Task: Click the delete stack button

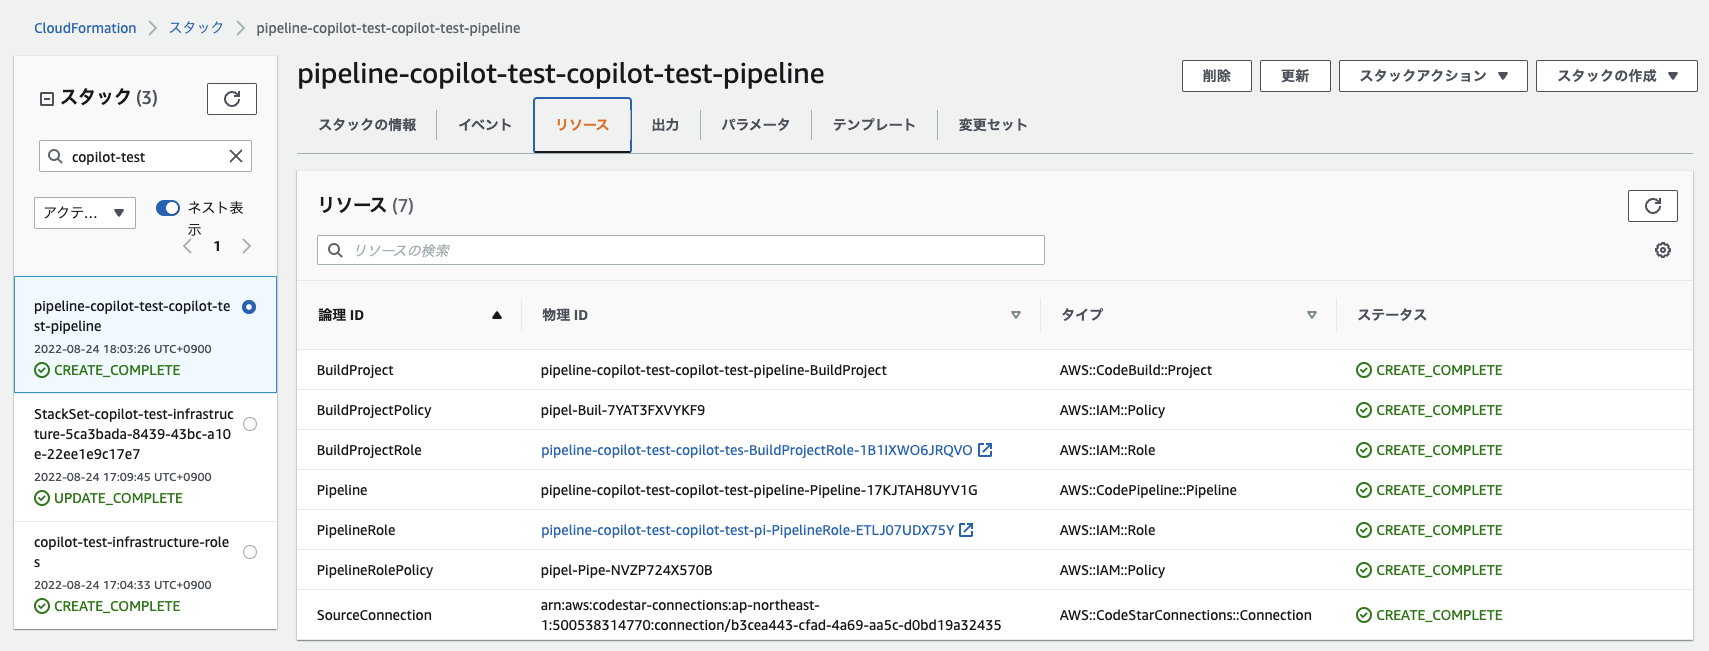Action: 1216,76
